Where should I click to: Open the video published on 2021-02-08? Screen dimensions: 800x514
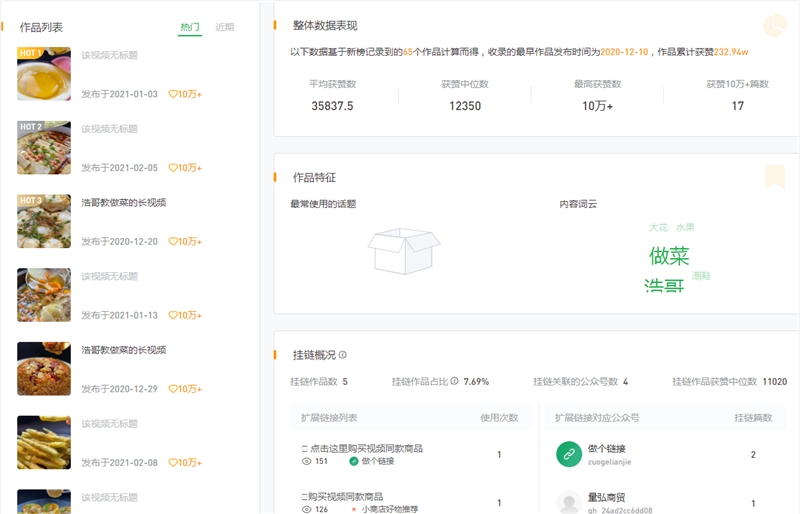[44, 442]
